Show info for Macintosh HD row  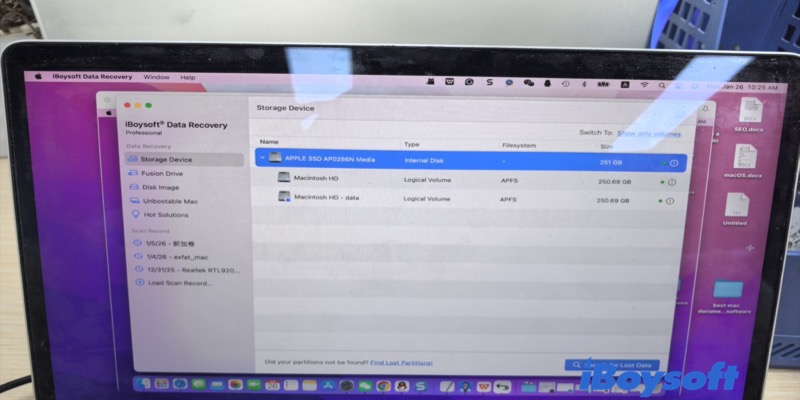[672, 182]
